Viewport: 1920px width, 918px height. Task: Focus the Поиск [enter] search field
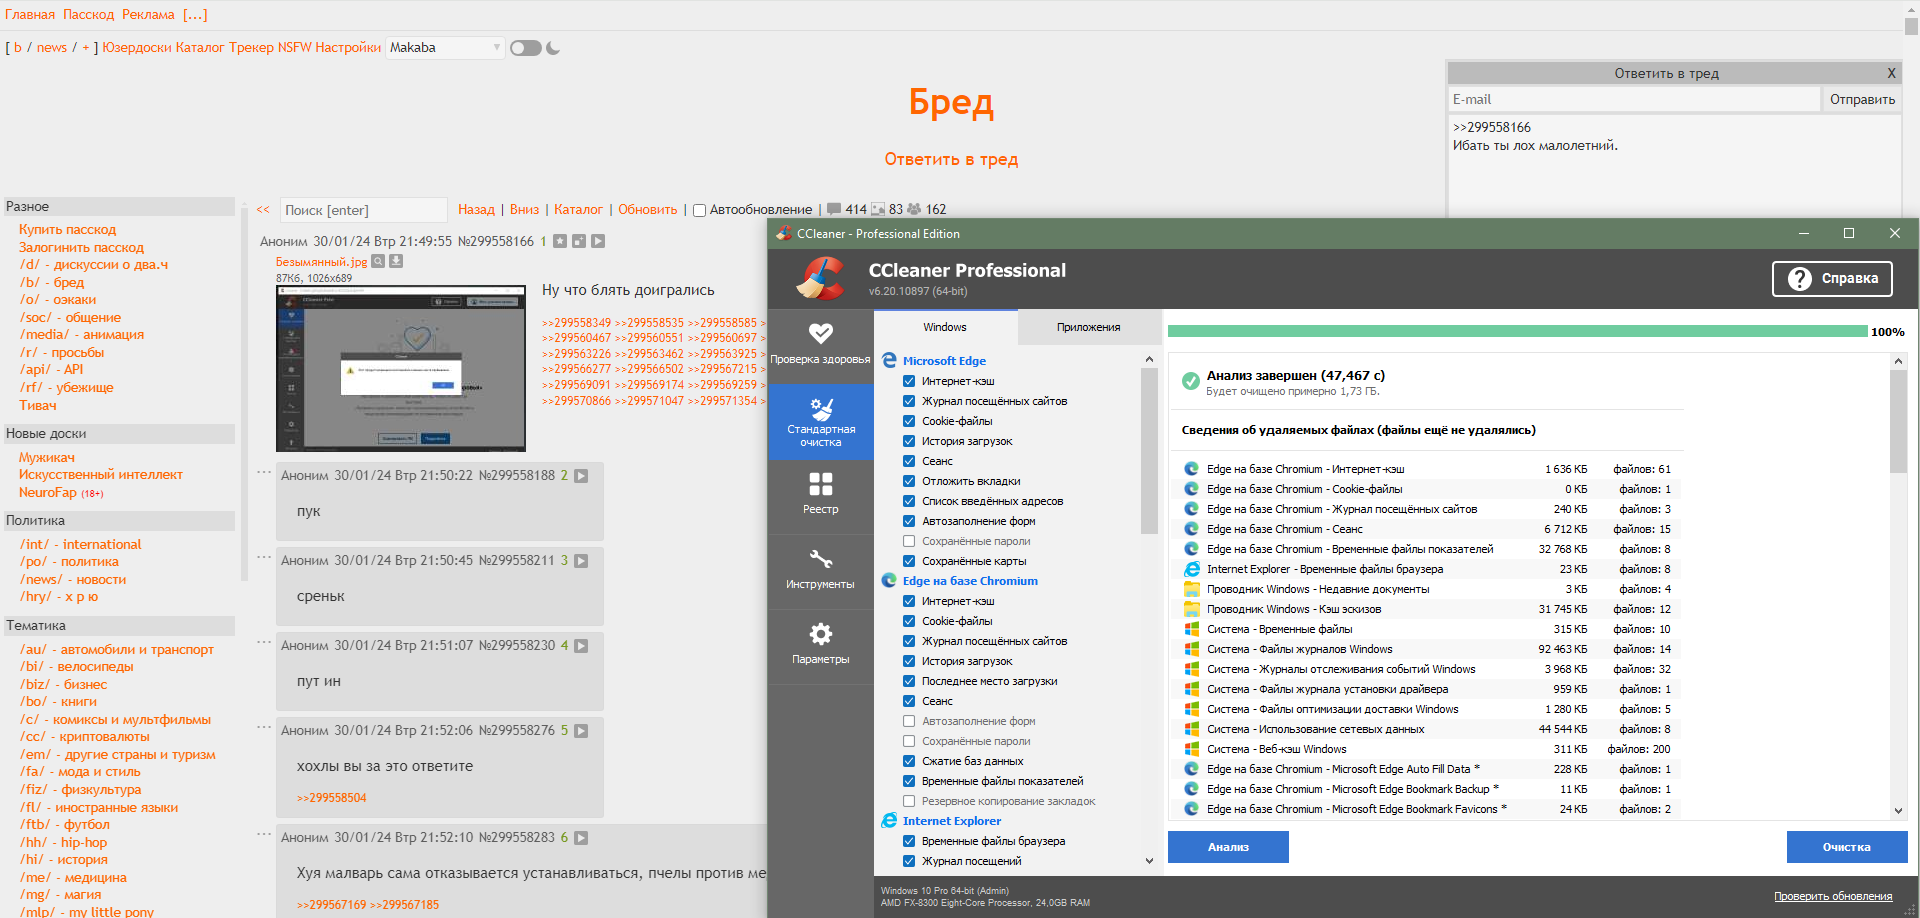[x=363, y=210]
